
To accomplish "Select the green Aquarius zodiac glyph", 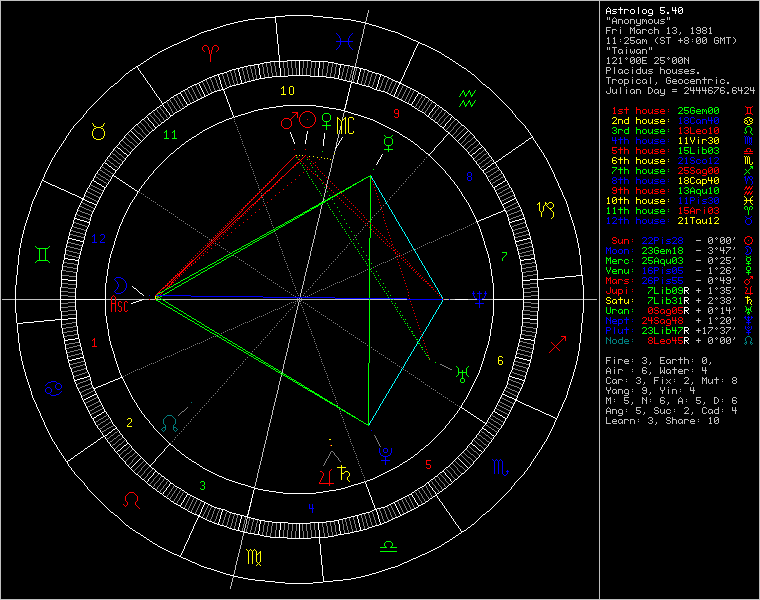I will 467,98.
